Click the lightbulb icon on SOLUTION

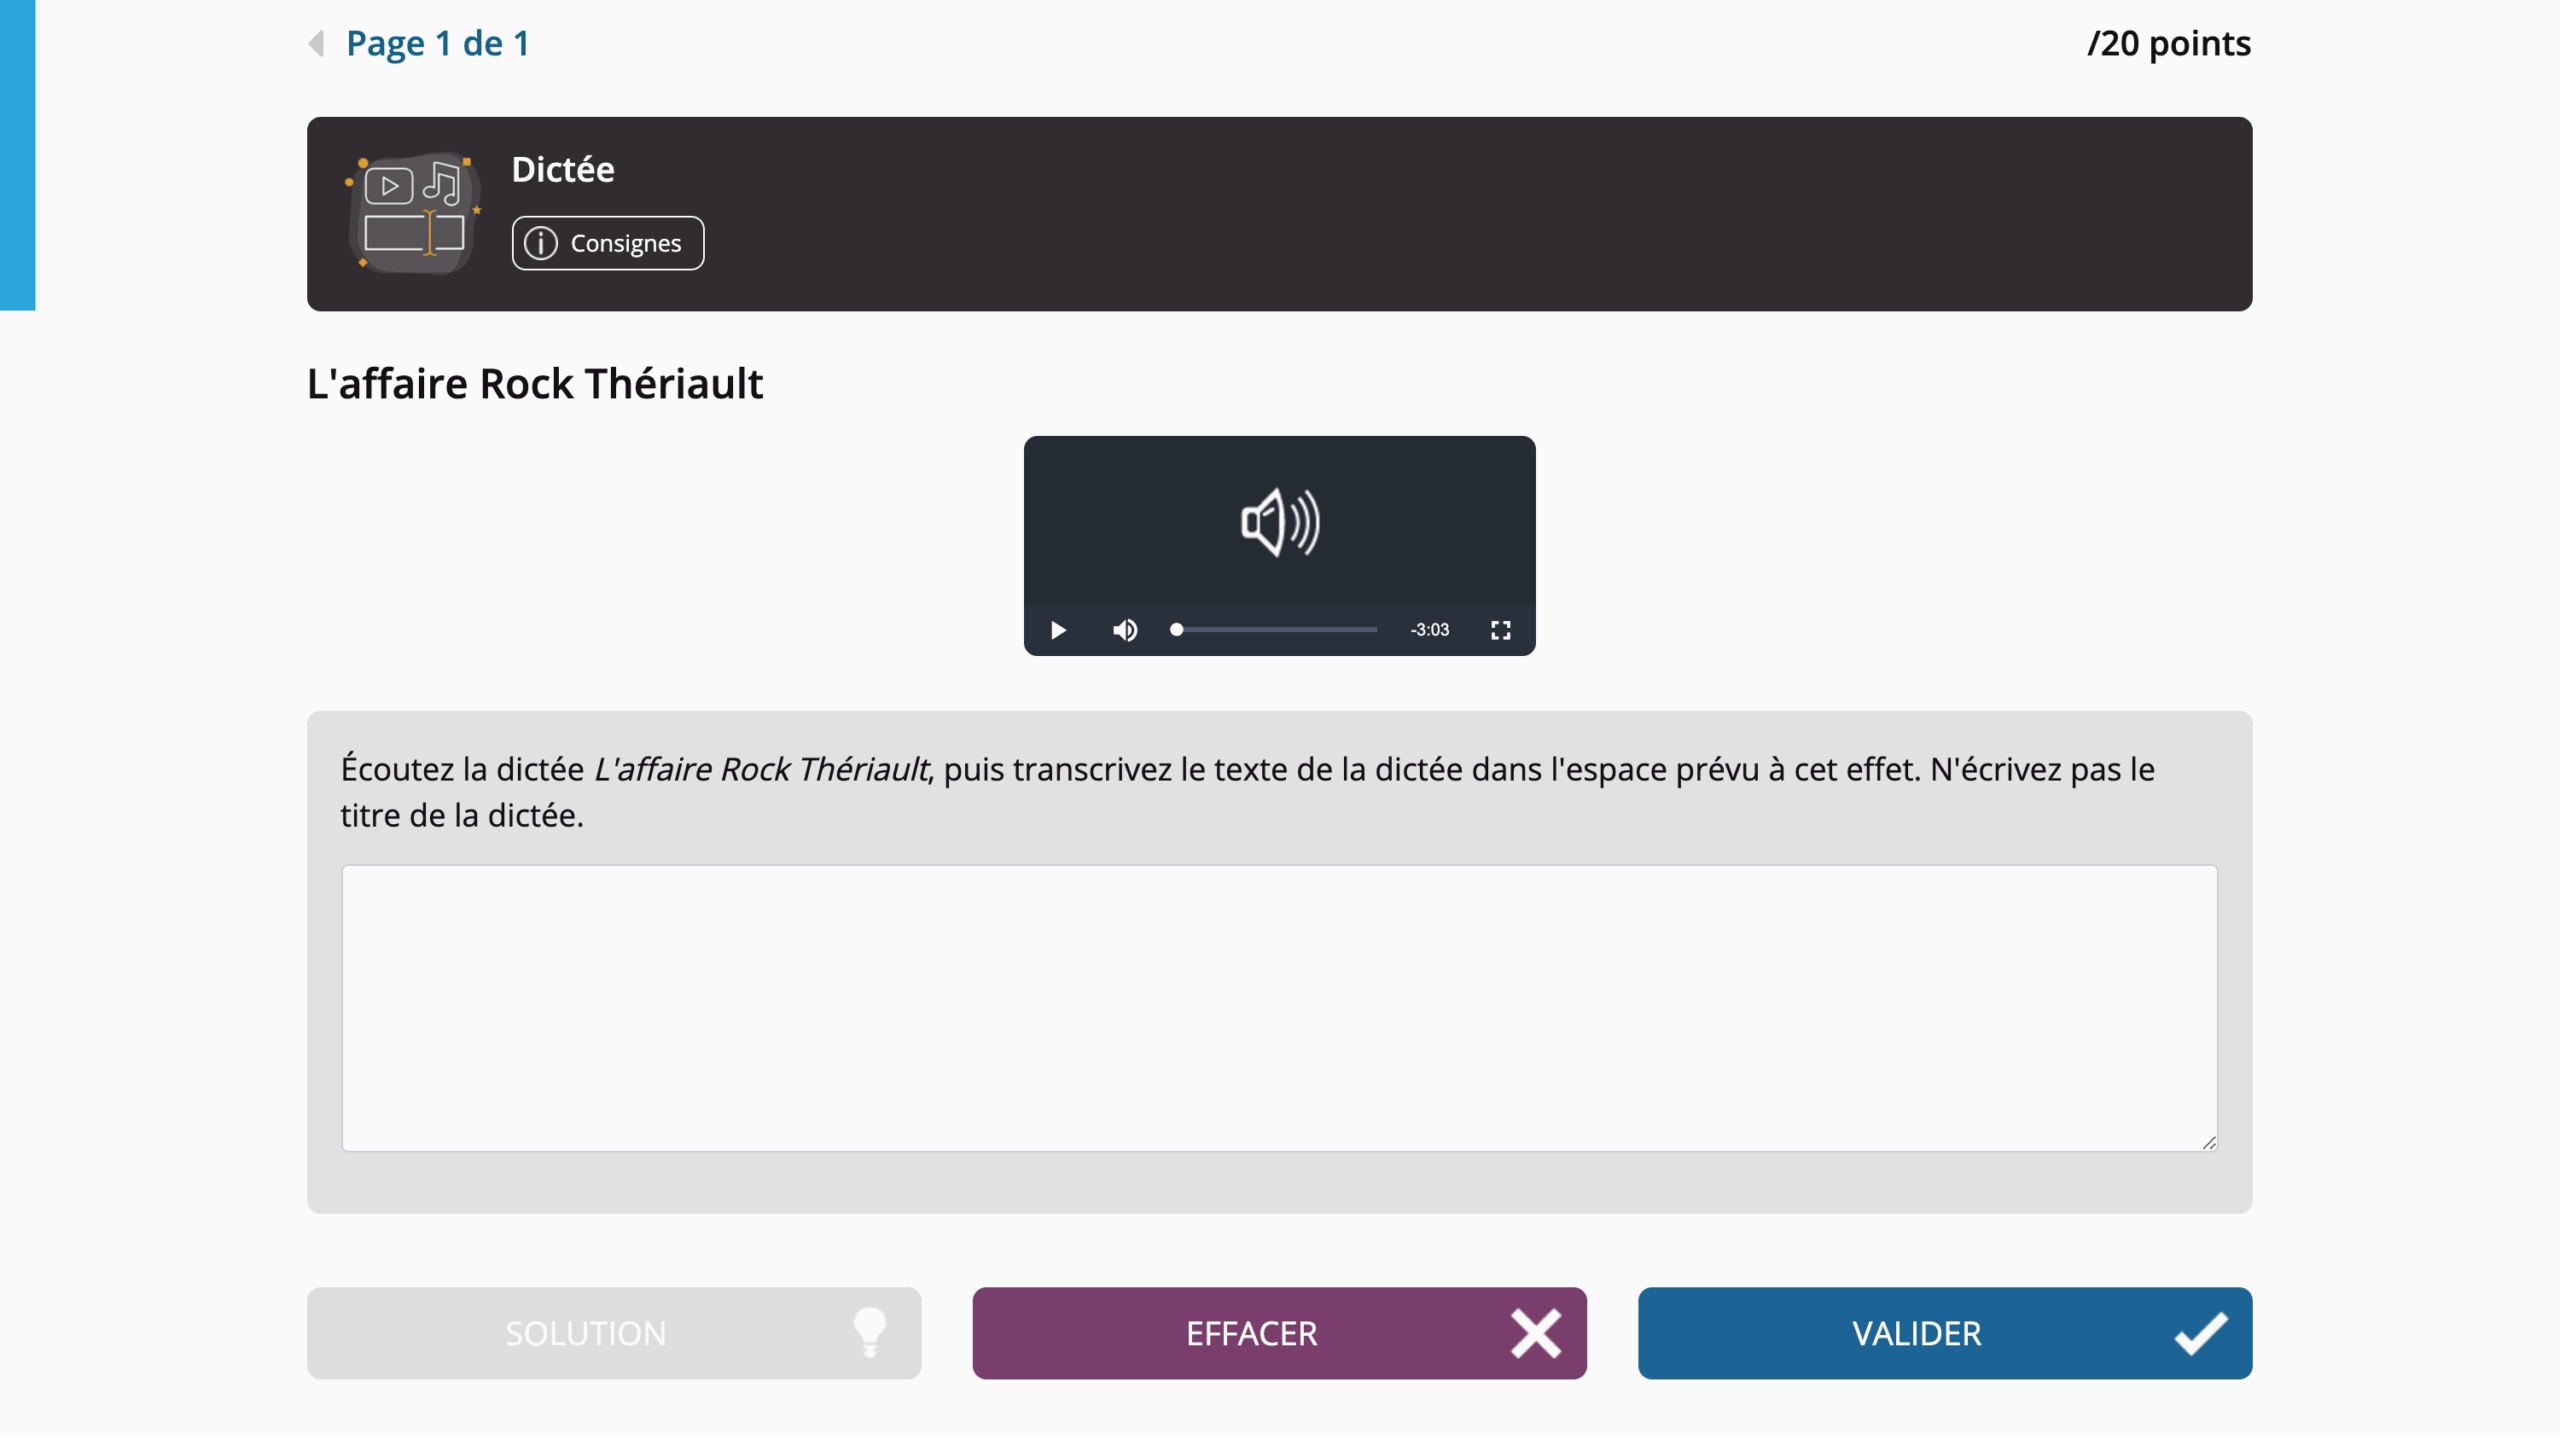point(870,1333)
